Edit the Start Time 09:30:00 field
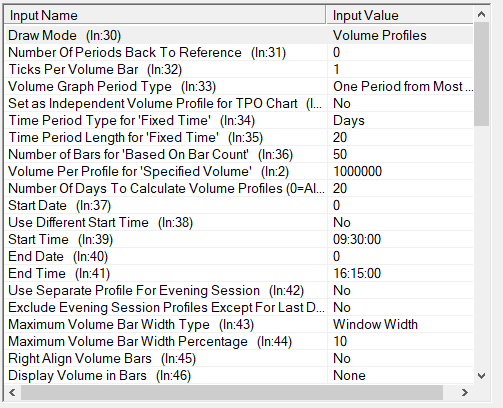The image size is (503, 408). (x=400, y=239)
